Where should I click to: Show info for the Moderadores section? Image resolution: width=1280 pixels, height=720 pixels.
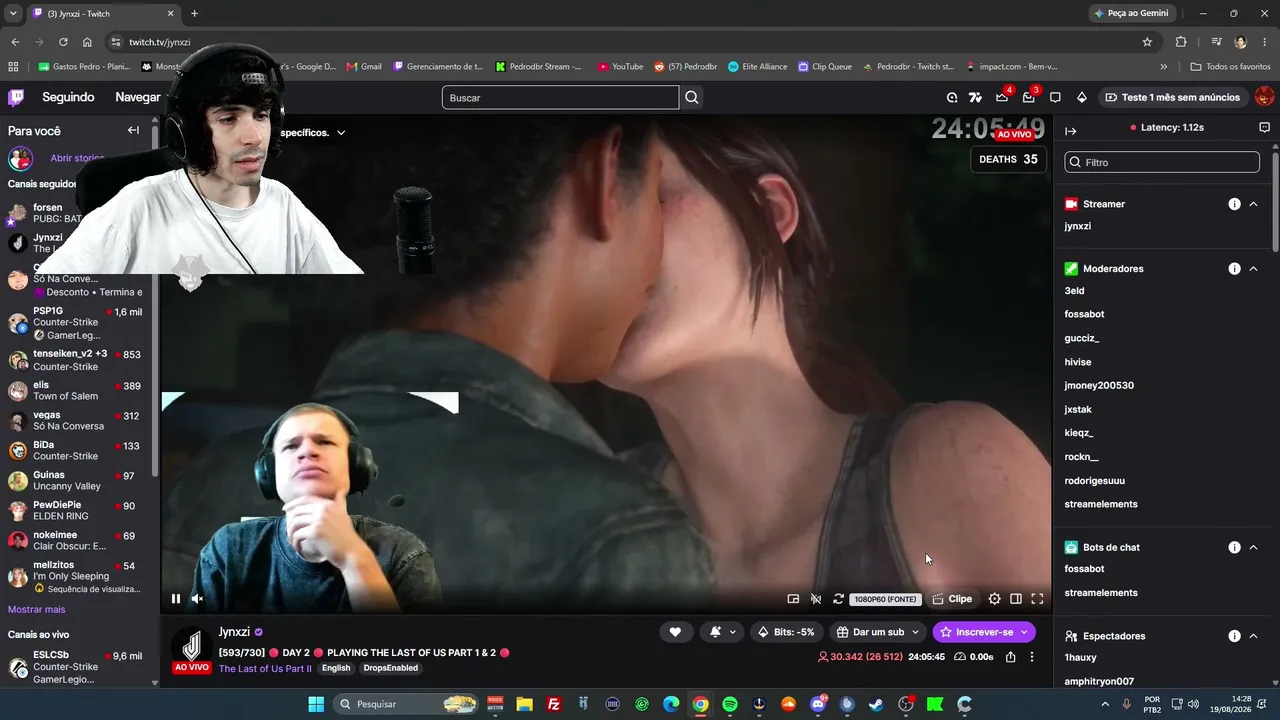[1234, 268]
